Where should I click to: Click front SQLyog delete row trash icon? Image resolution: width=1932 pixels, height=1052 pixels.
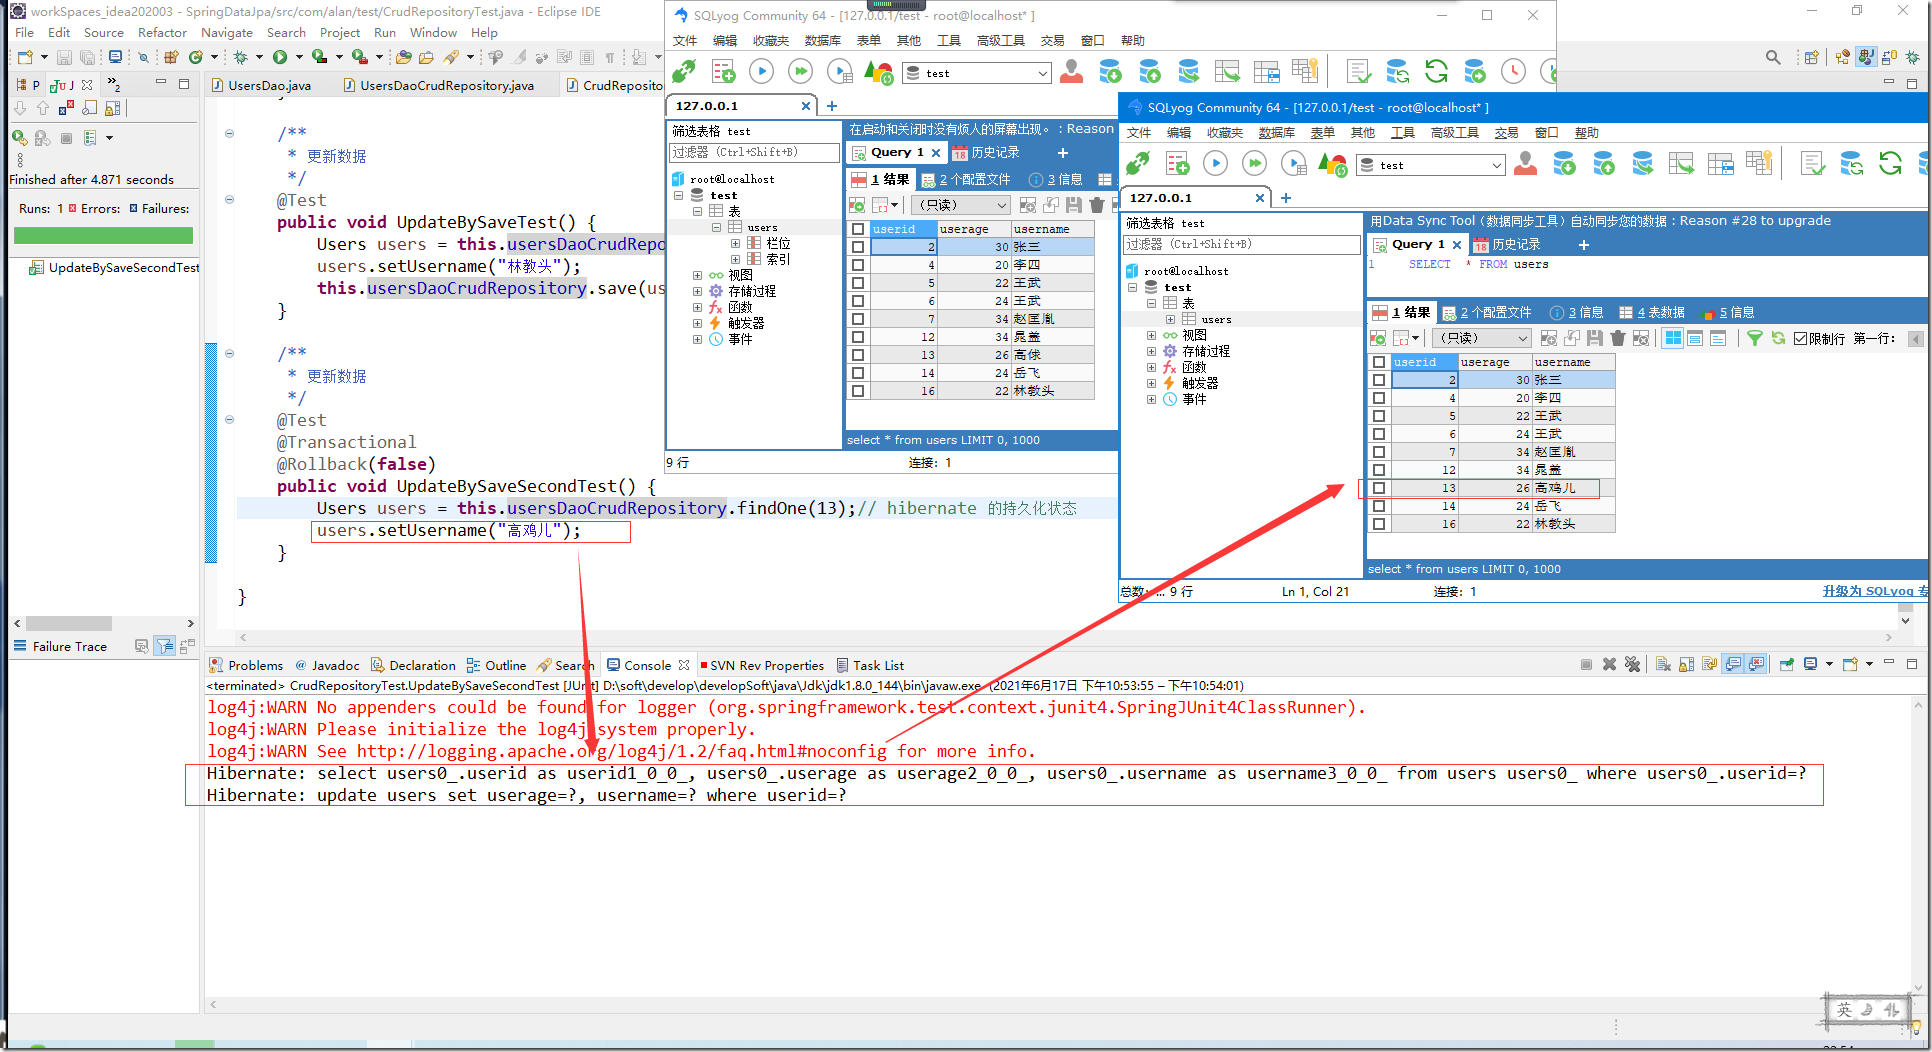[x=1618, y=339]
